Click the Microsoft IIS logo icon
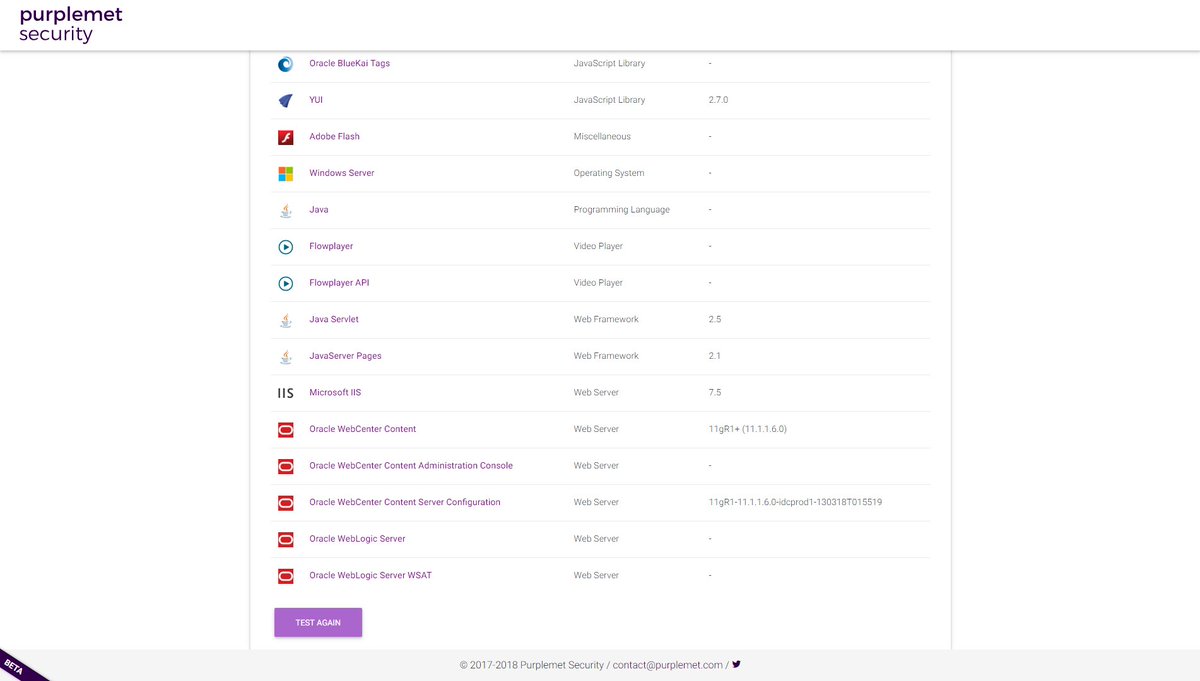Screen dimensions: 1200x681 click(285, 393)
